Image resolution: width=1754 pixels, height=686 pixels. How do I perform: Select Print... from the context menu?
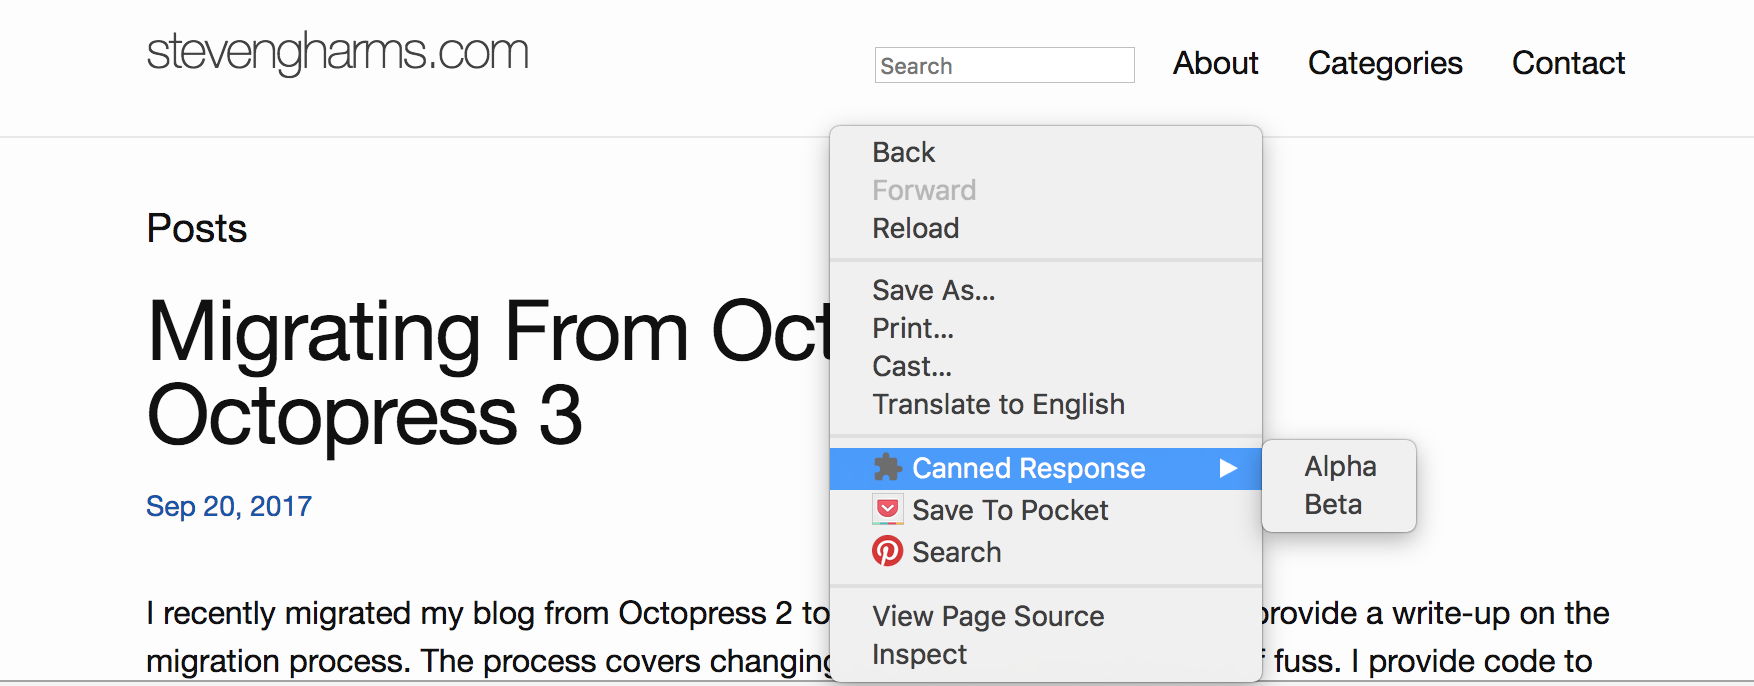pos(912,328)
